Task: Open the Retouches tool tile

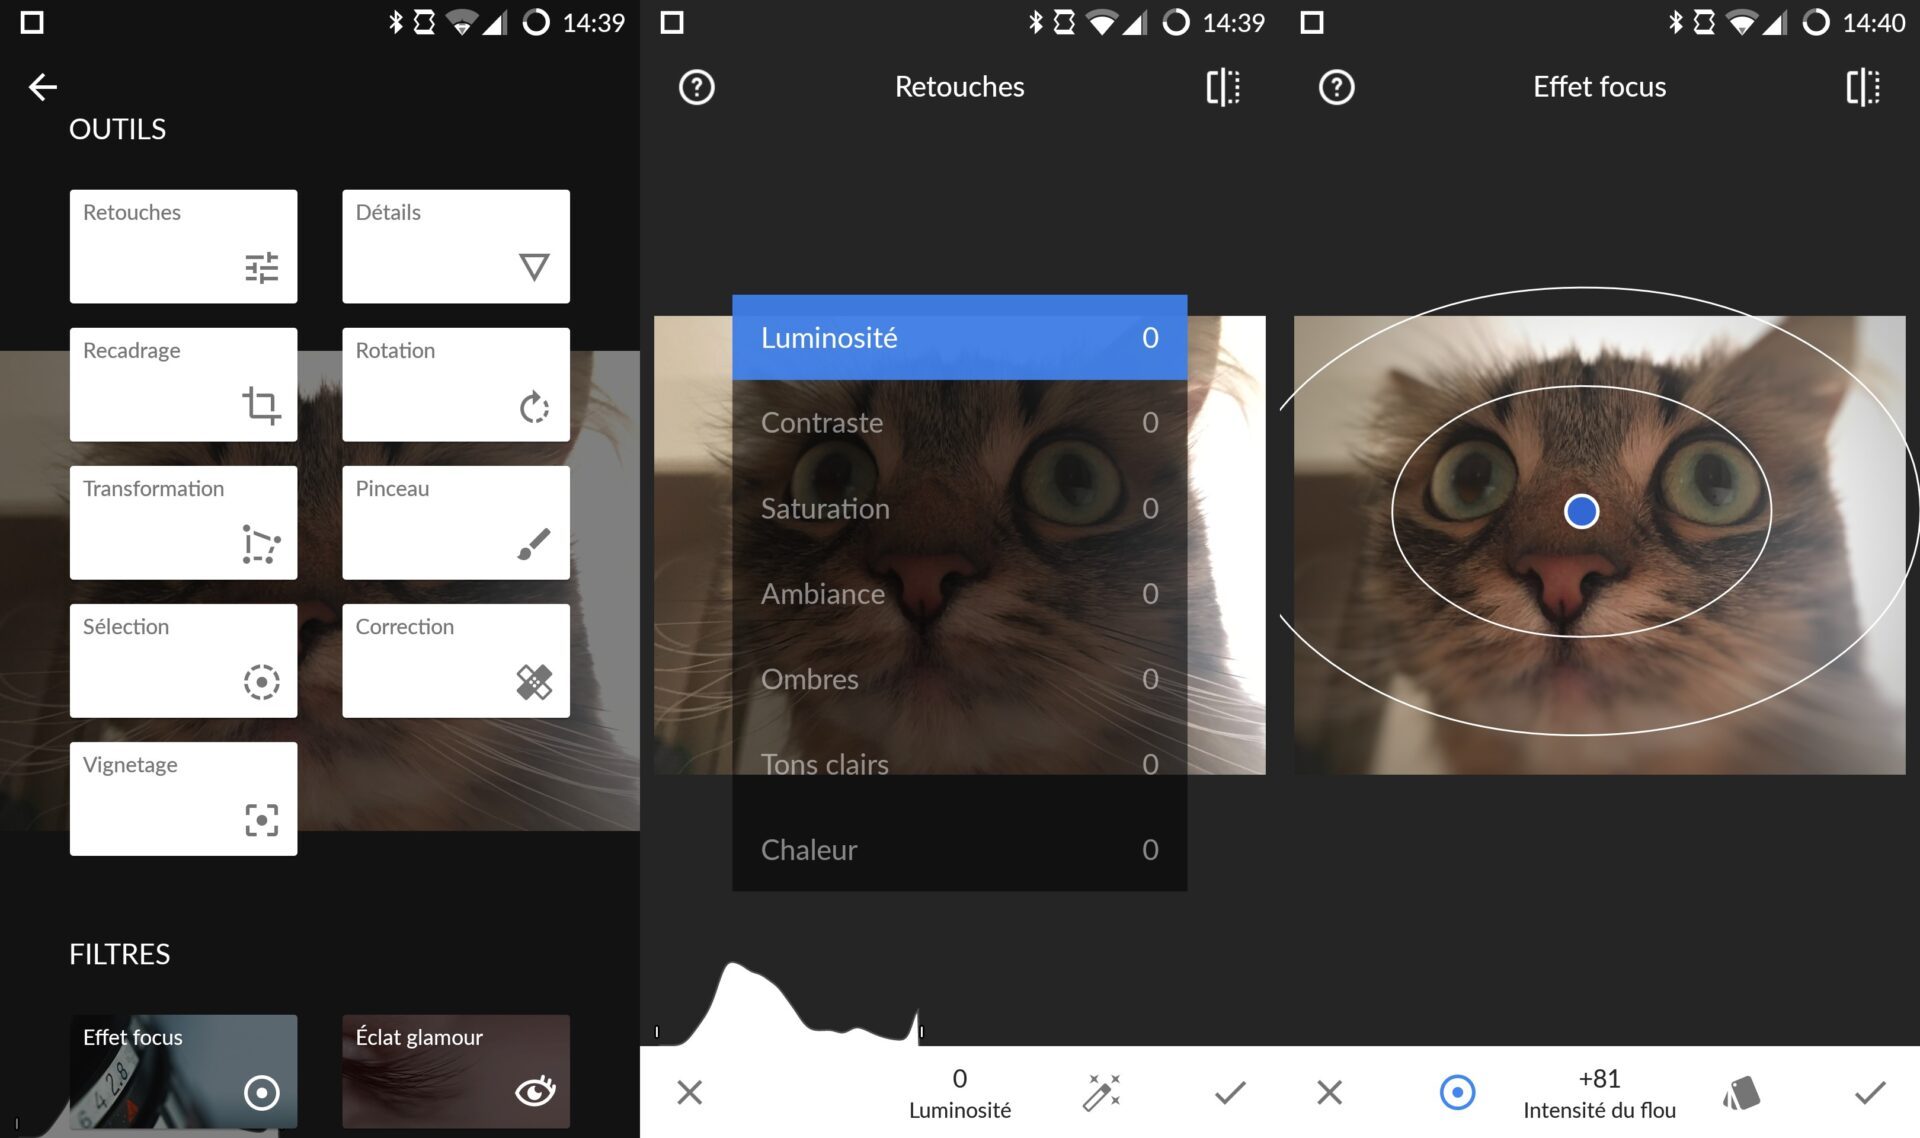Action: click(183, 246)
